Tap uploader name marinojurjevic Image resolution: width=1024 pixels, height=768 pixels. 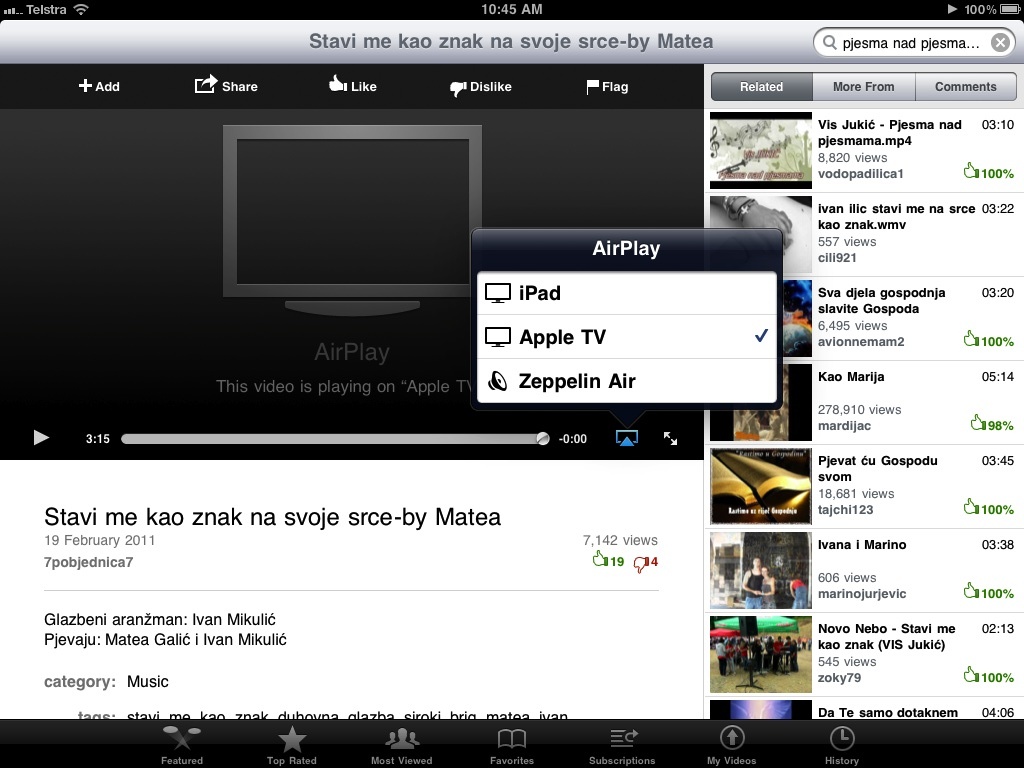coord(862,594)
